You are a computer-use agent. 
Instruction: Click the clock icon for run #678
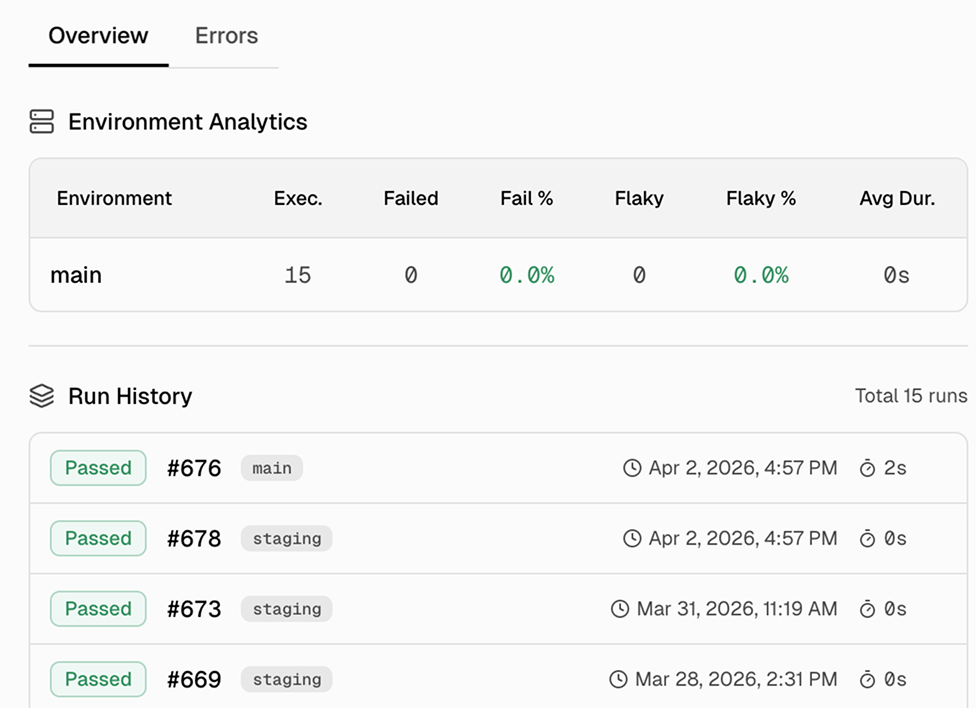(x=632, y=538)
